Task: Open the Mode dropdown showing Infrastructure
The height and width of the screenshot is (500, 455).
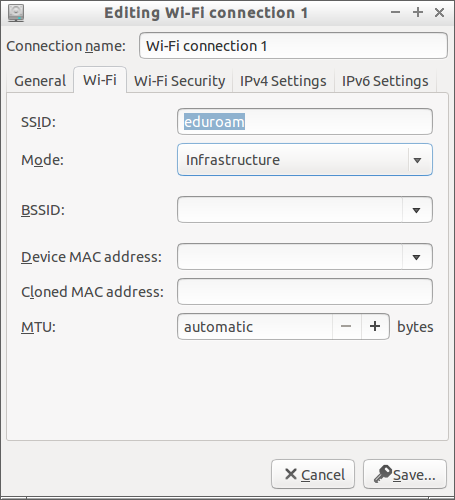Action: tap(305, 160)
